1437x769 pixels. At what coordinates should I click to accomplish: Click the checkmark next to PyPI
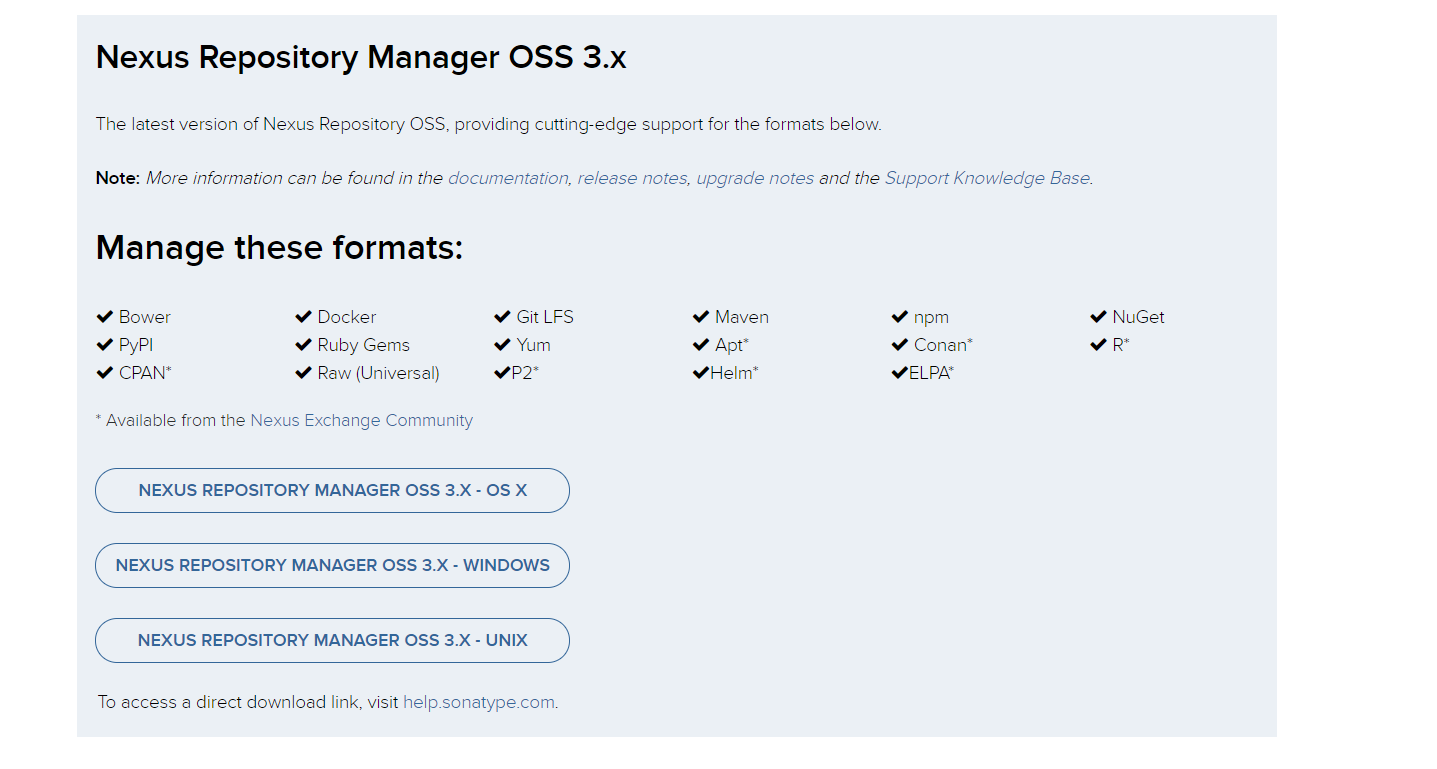click(x=104, y=345)
